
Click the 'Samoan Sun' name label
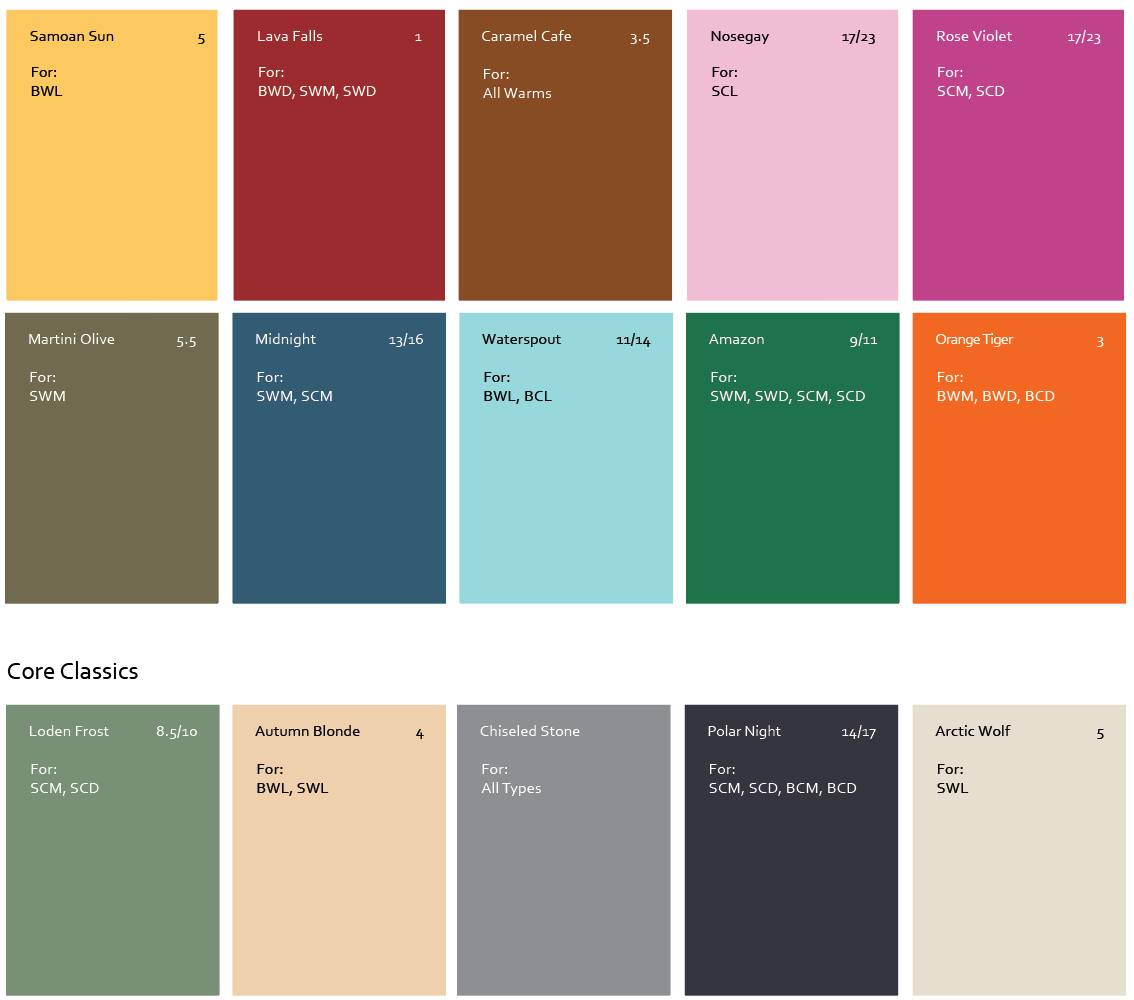tap(72, 36)
